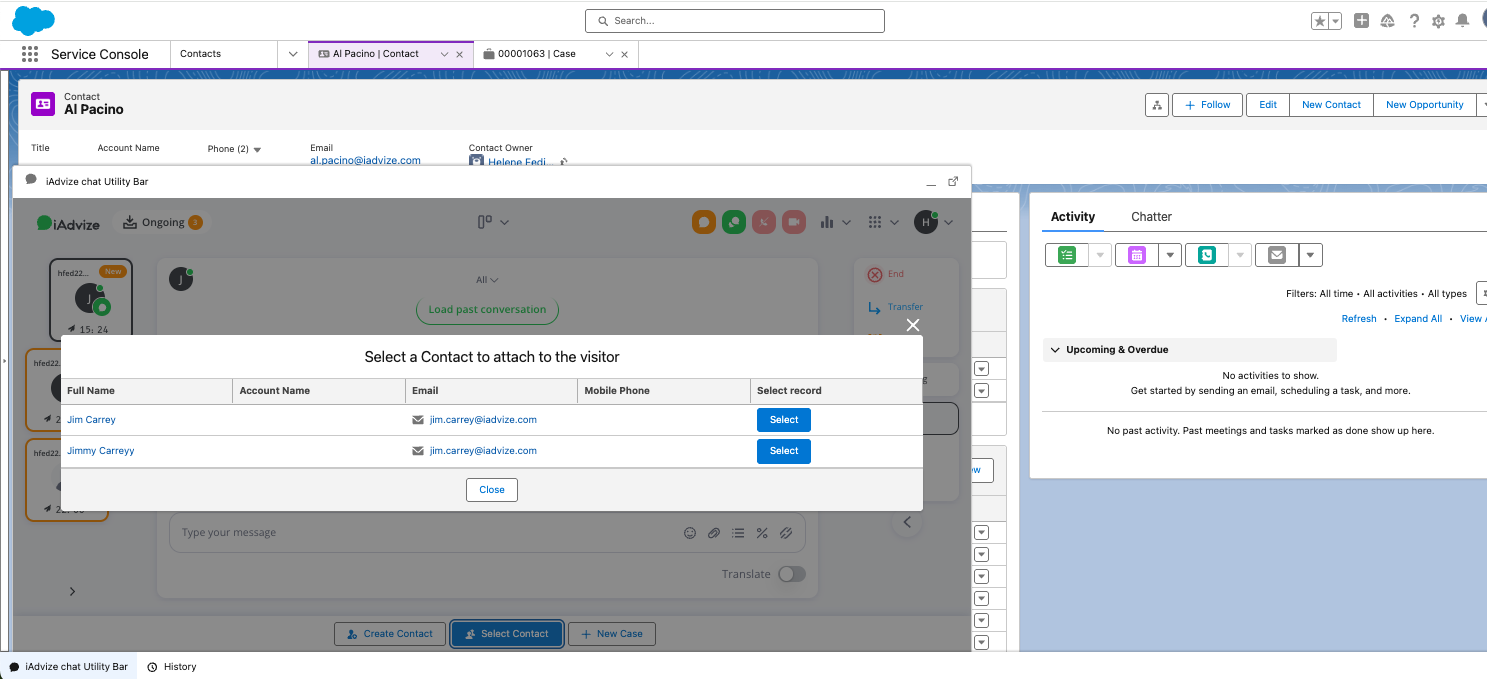Open the Favorites star icon
This screenshot has height=679, width=1487.
[1320, 21]
